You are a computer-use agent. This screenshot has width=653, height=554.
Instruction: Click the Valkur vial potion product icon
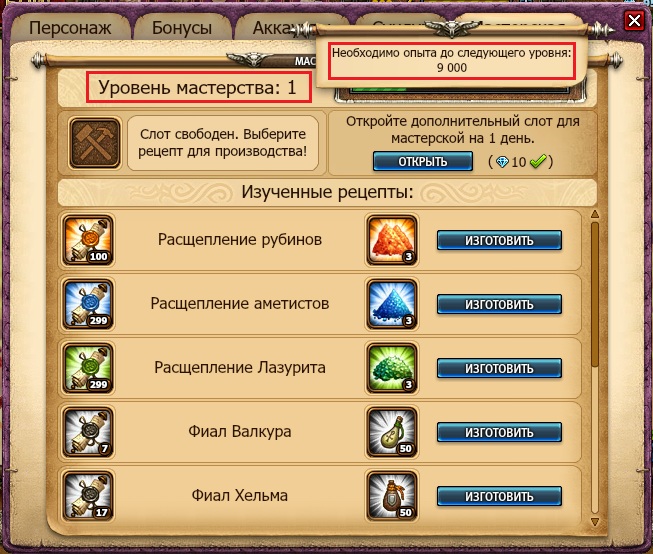(x=391, y=432)
